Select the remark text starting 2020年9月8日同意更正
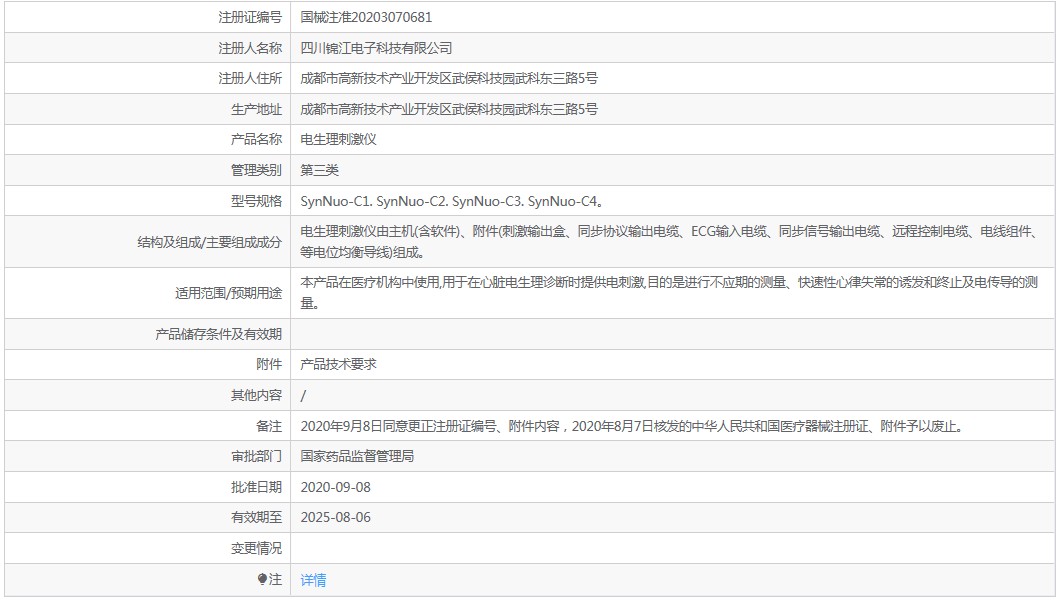The height and width of the screenshot is (601, 1060). click(x=632, y=427)
